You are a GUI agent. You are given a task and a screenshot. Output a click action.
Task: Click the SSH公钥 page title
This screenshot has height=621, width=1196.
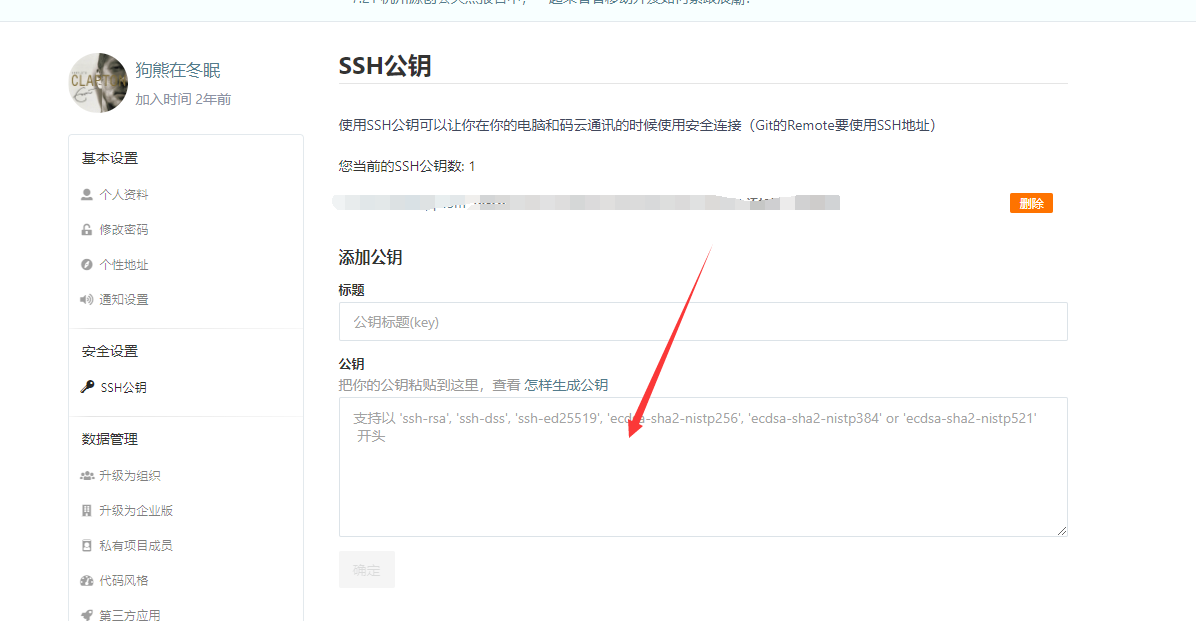(x=385, y=66)
